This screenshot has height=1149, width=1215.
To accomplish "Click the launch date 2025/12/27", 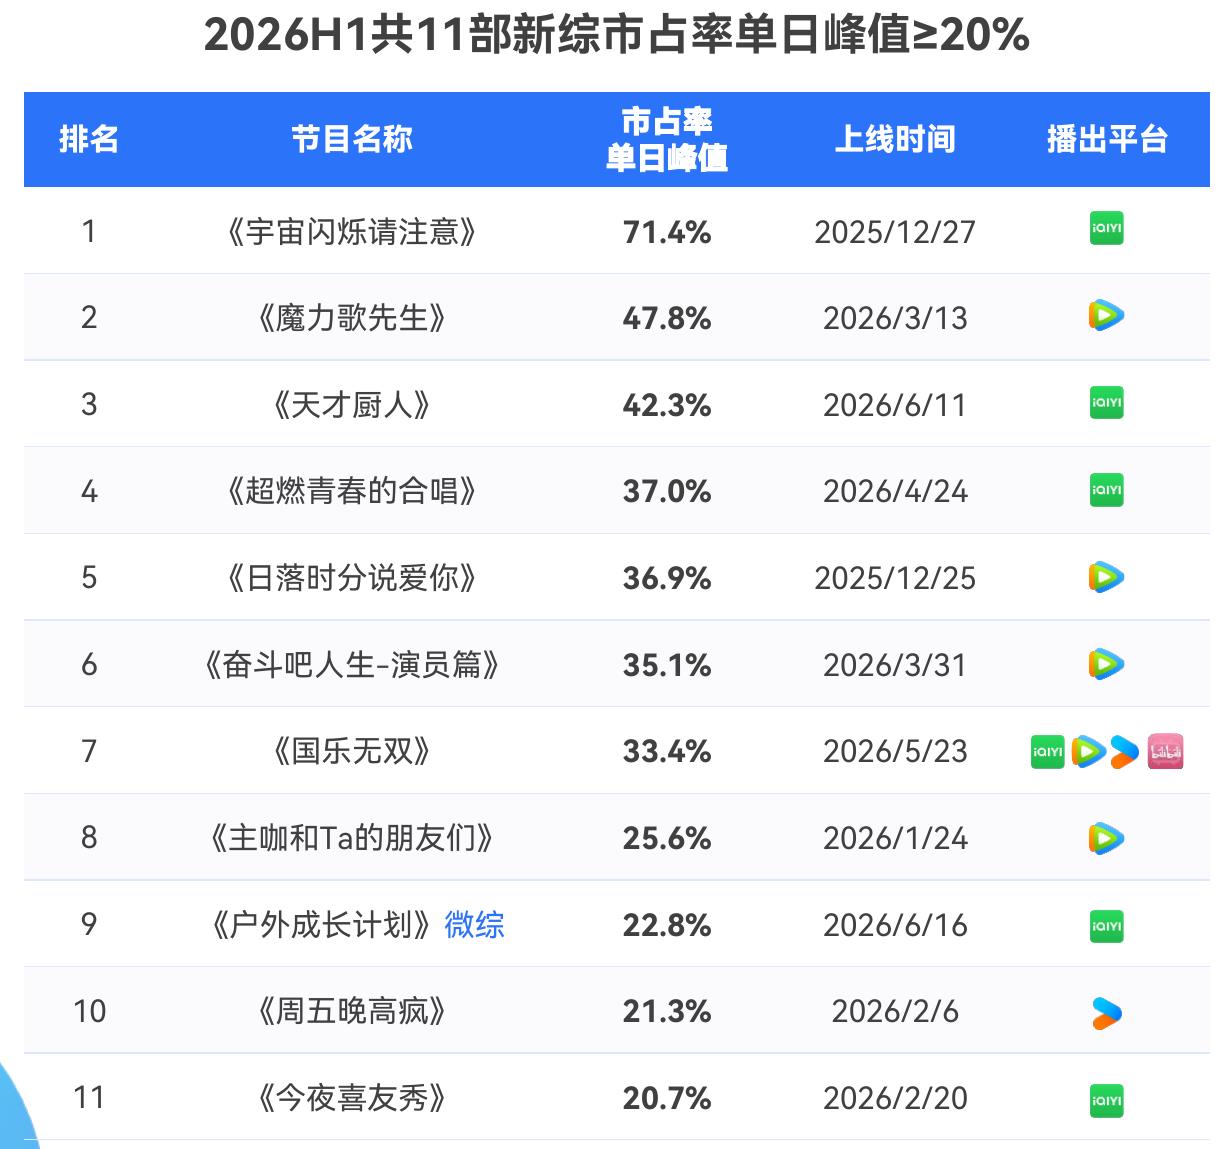I will pos(895,232).
